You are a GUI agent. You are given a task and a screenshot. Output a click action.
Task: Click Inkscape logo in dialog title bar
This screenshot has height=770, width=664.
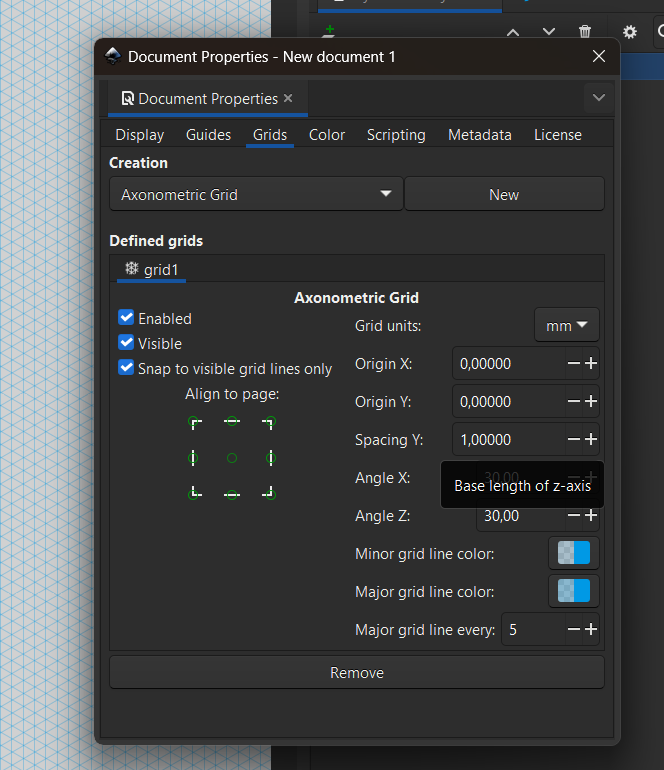(x=113, y=56)
